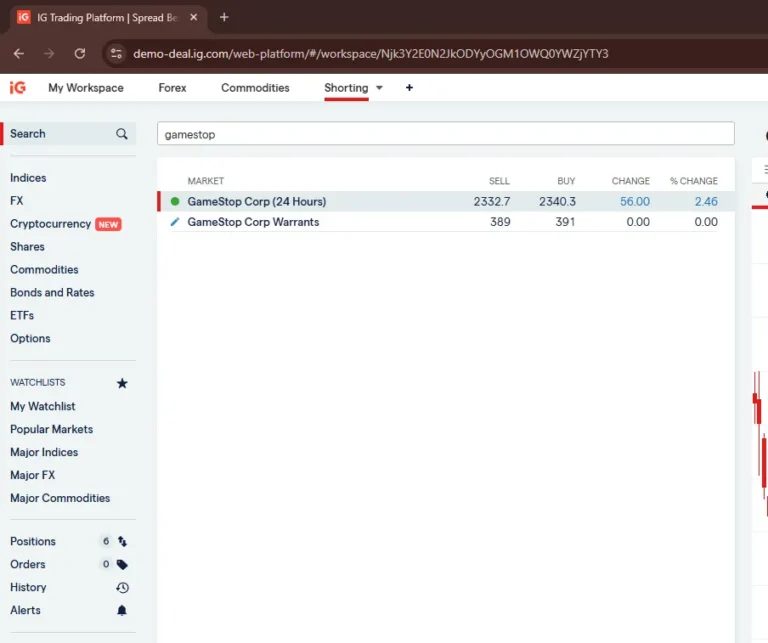
Task: Click the SELL column header
Action: [499, 181]
